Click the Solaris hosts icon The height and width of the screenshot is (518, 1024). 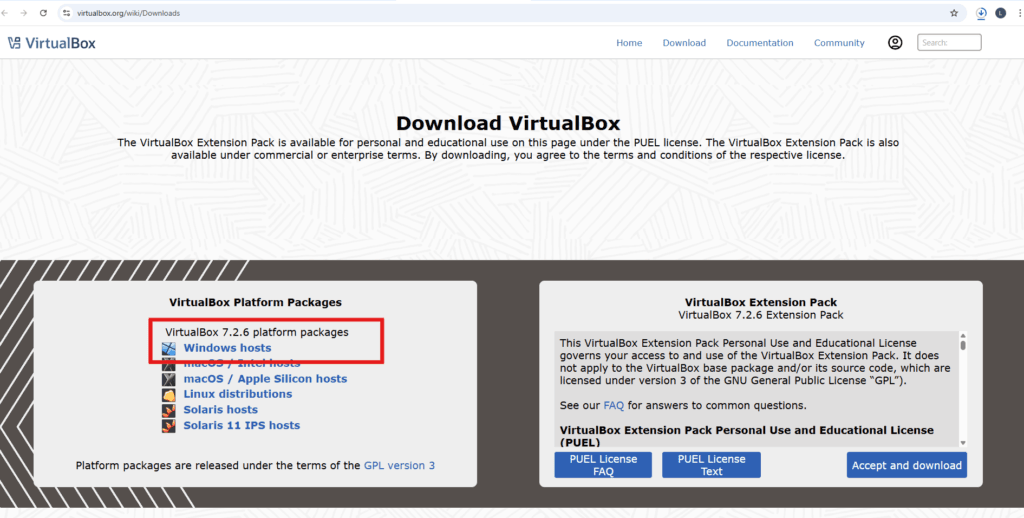(x=168, y=410)
